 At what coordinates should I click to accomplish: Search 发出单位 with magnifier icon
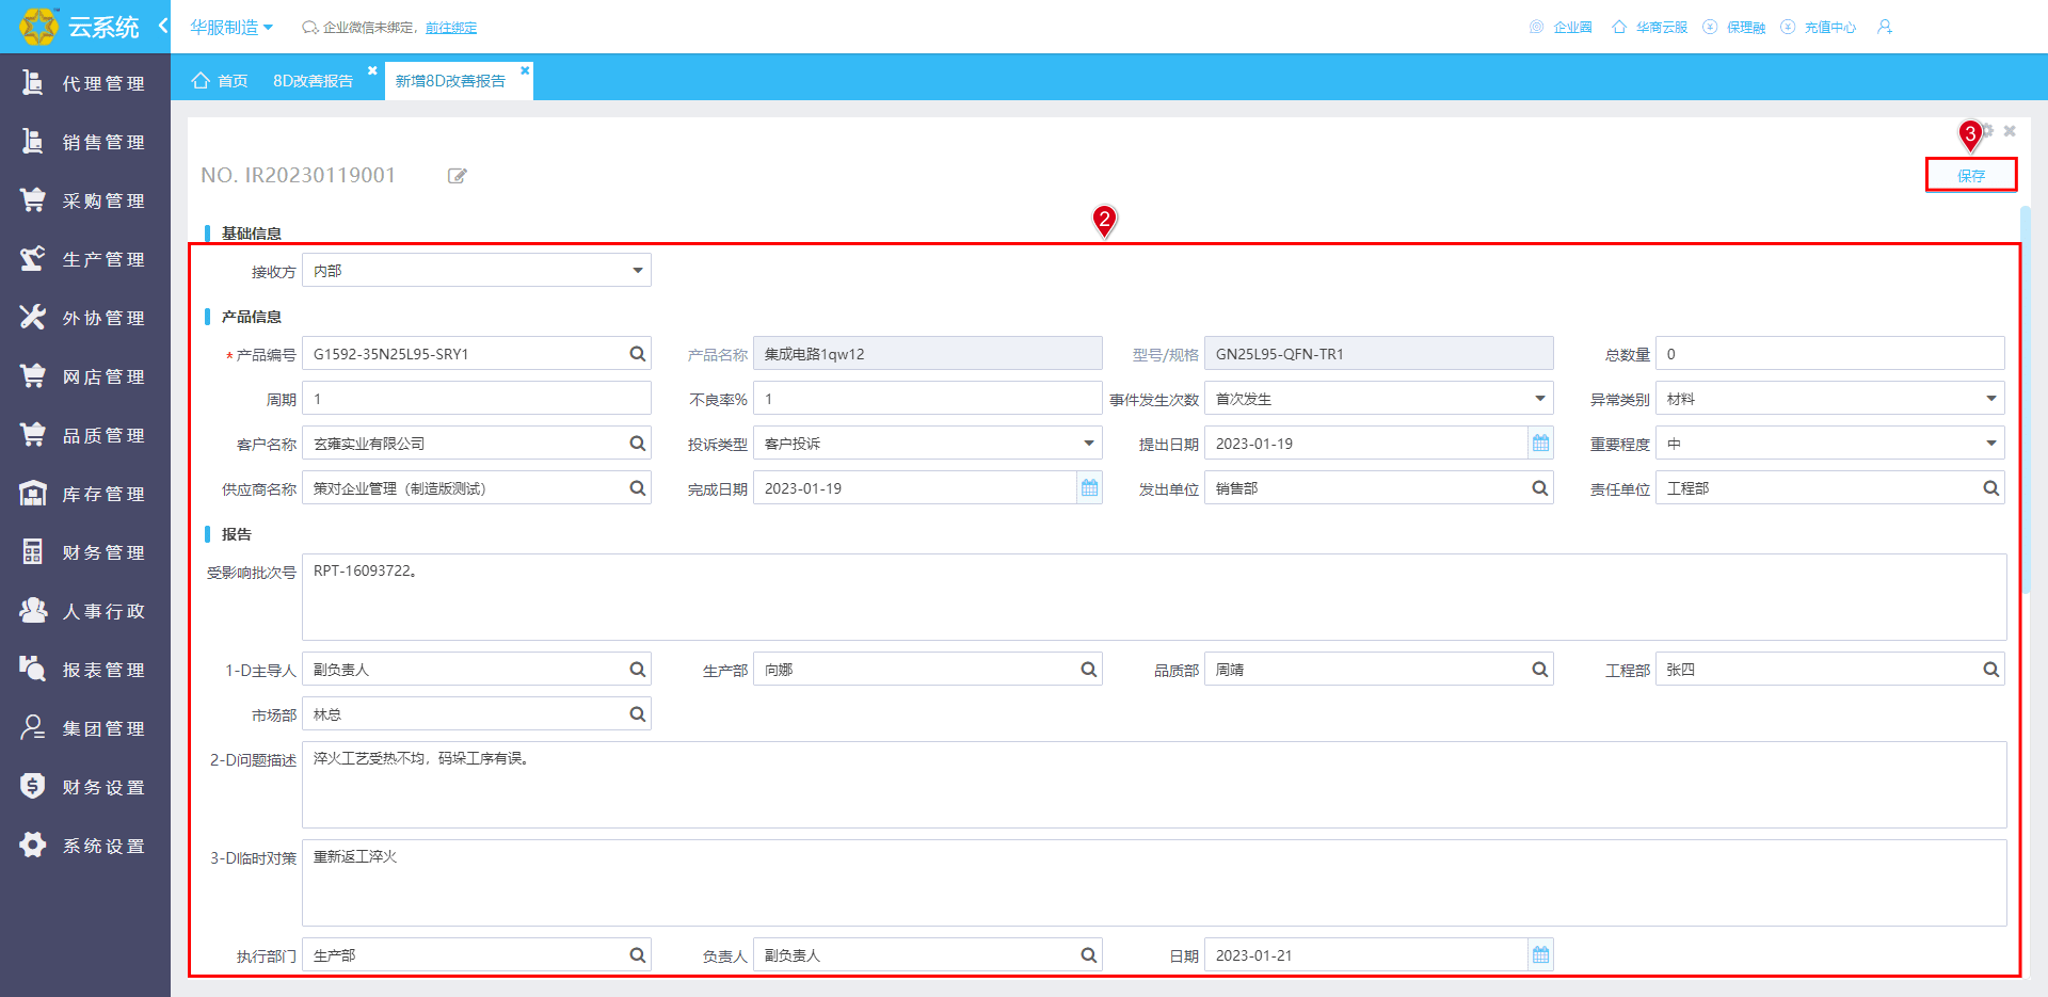[x=1540, y=488]
